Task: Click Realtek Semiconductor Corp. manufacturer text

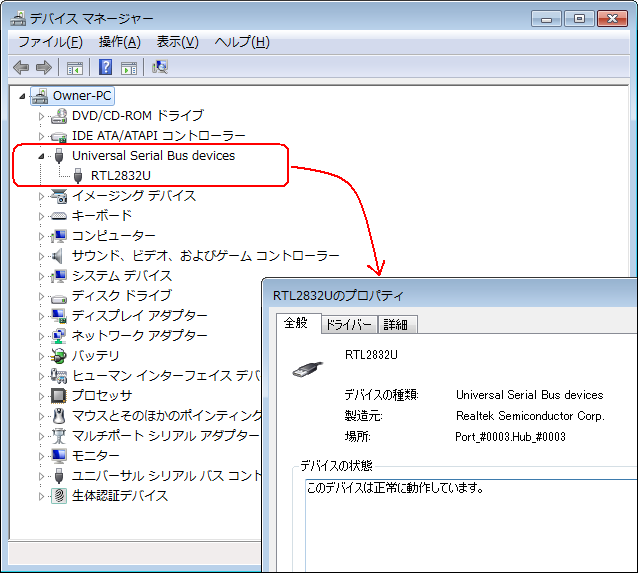Action: pyautogui.click(x=530, y=416)
